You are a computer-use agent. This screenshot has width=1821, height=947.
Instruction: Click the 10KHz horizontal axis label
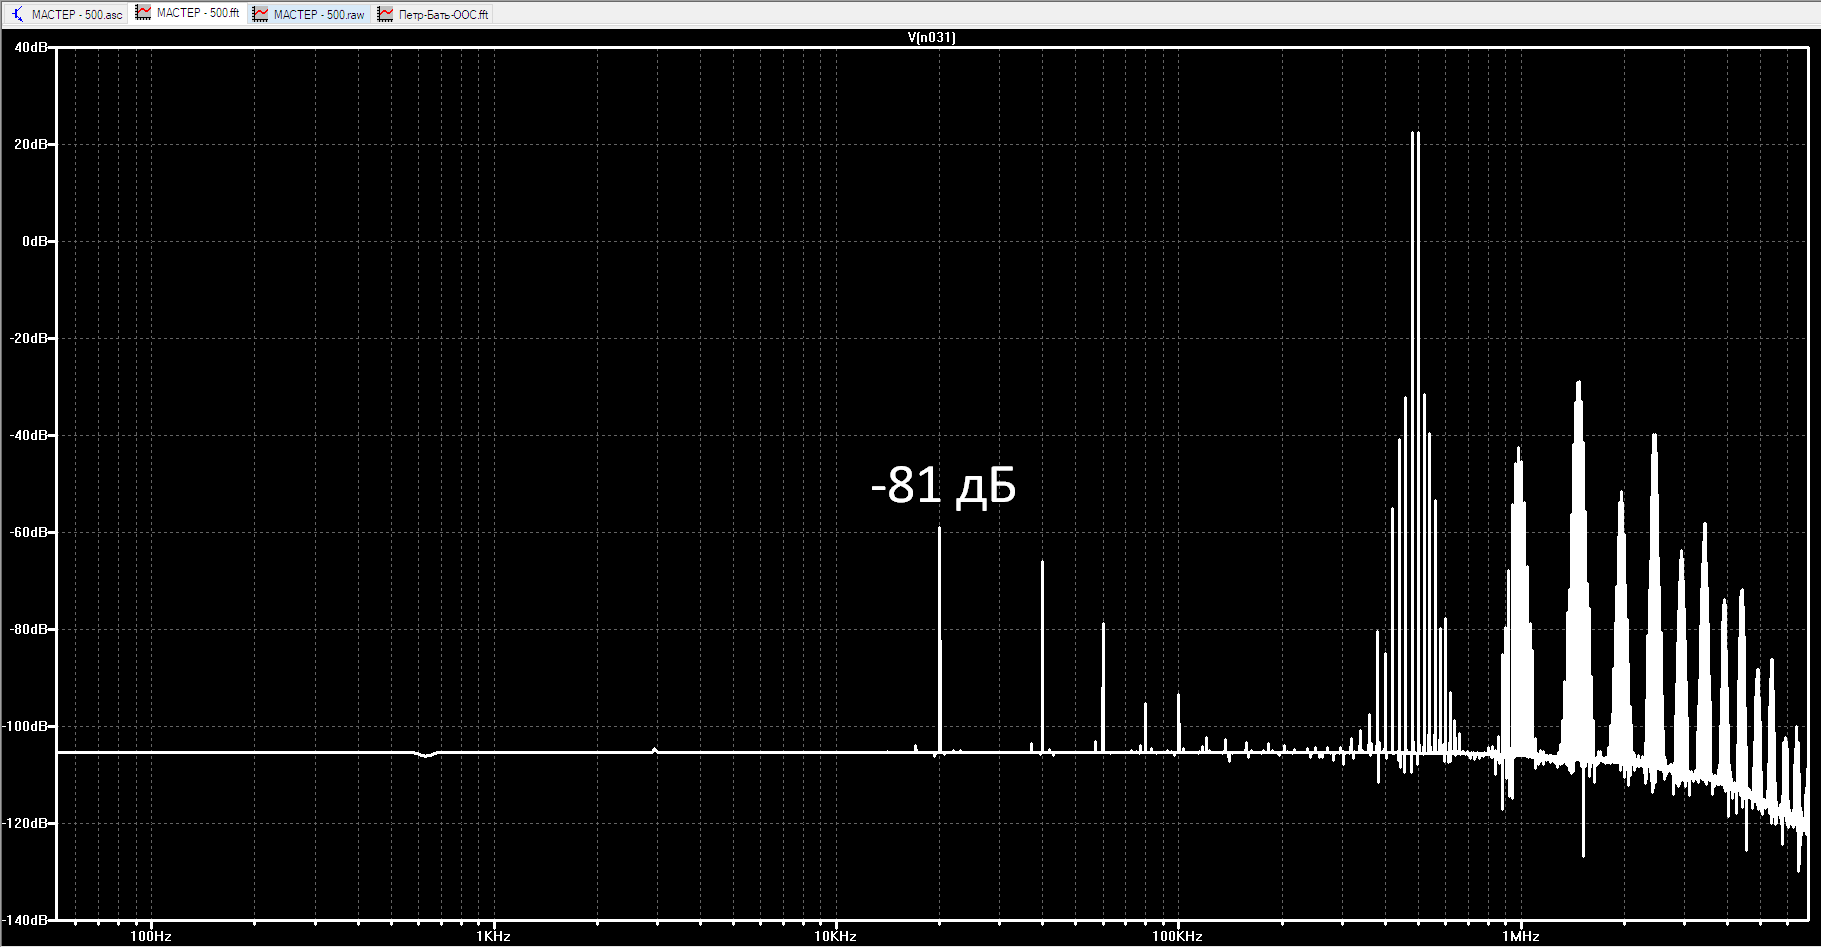coord(835,937)
